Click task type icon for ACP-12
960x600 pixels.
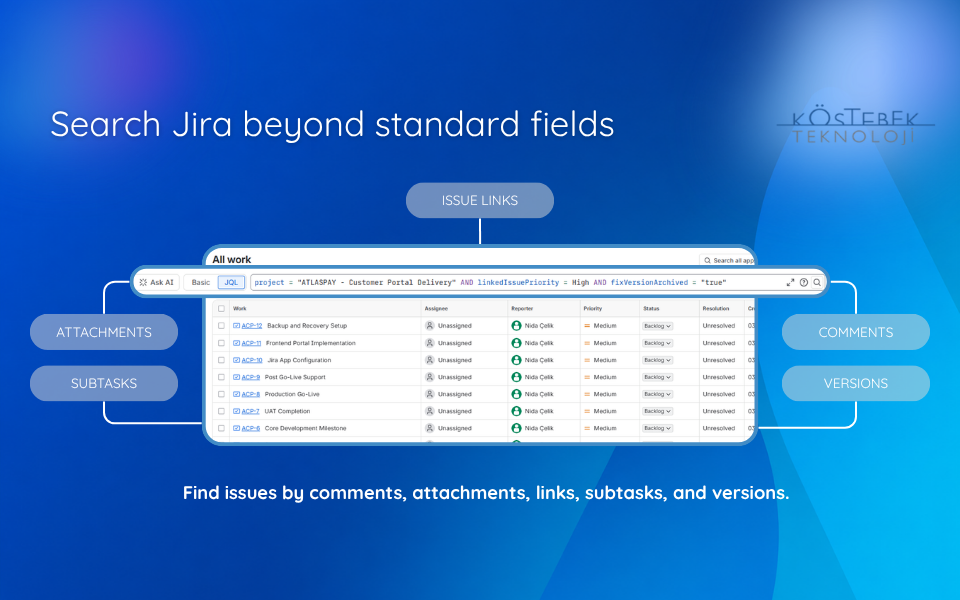236,326
